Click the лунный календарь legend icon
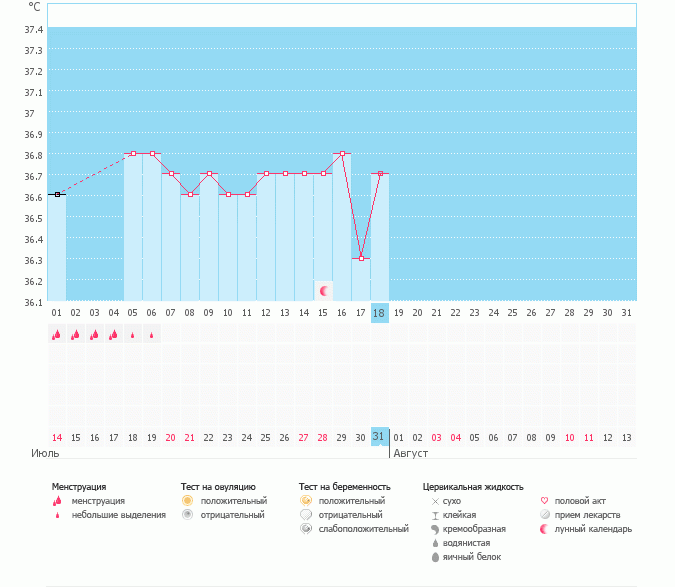This screenshot has height=587, width=675. pyautogui.click(x=544, y=529)
